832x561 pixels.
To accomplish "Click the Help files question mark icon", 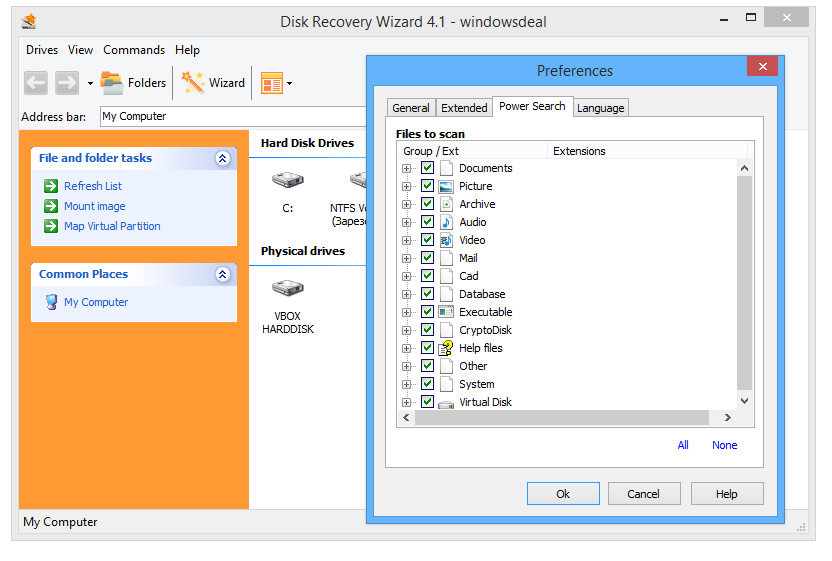I will coord(446,348).
